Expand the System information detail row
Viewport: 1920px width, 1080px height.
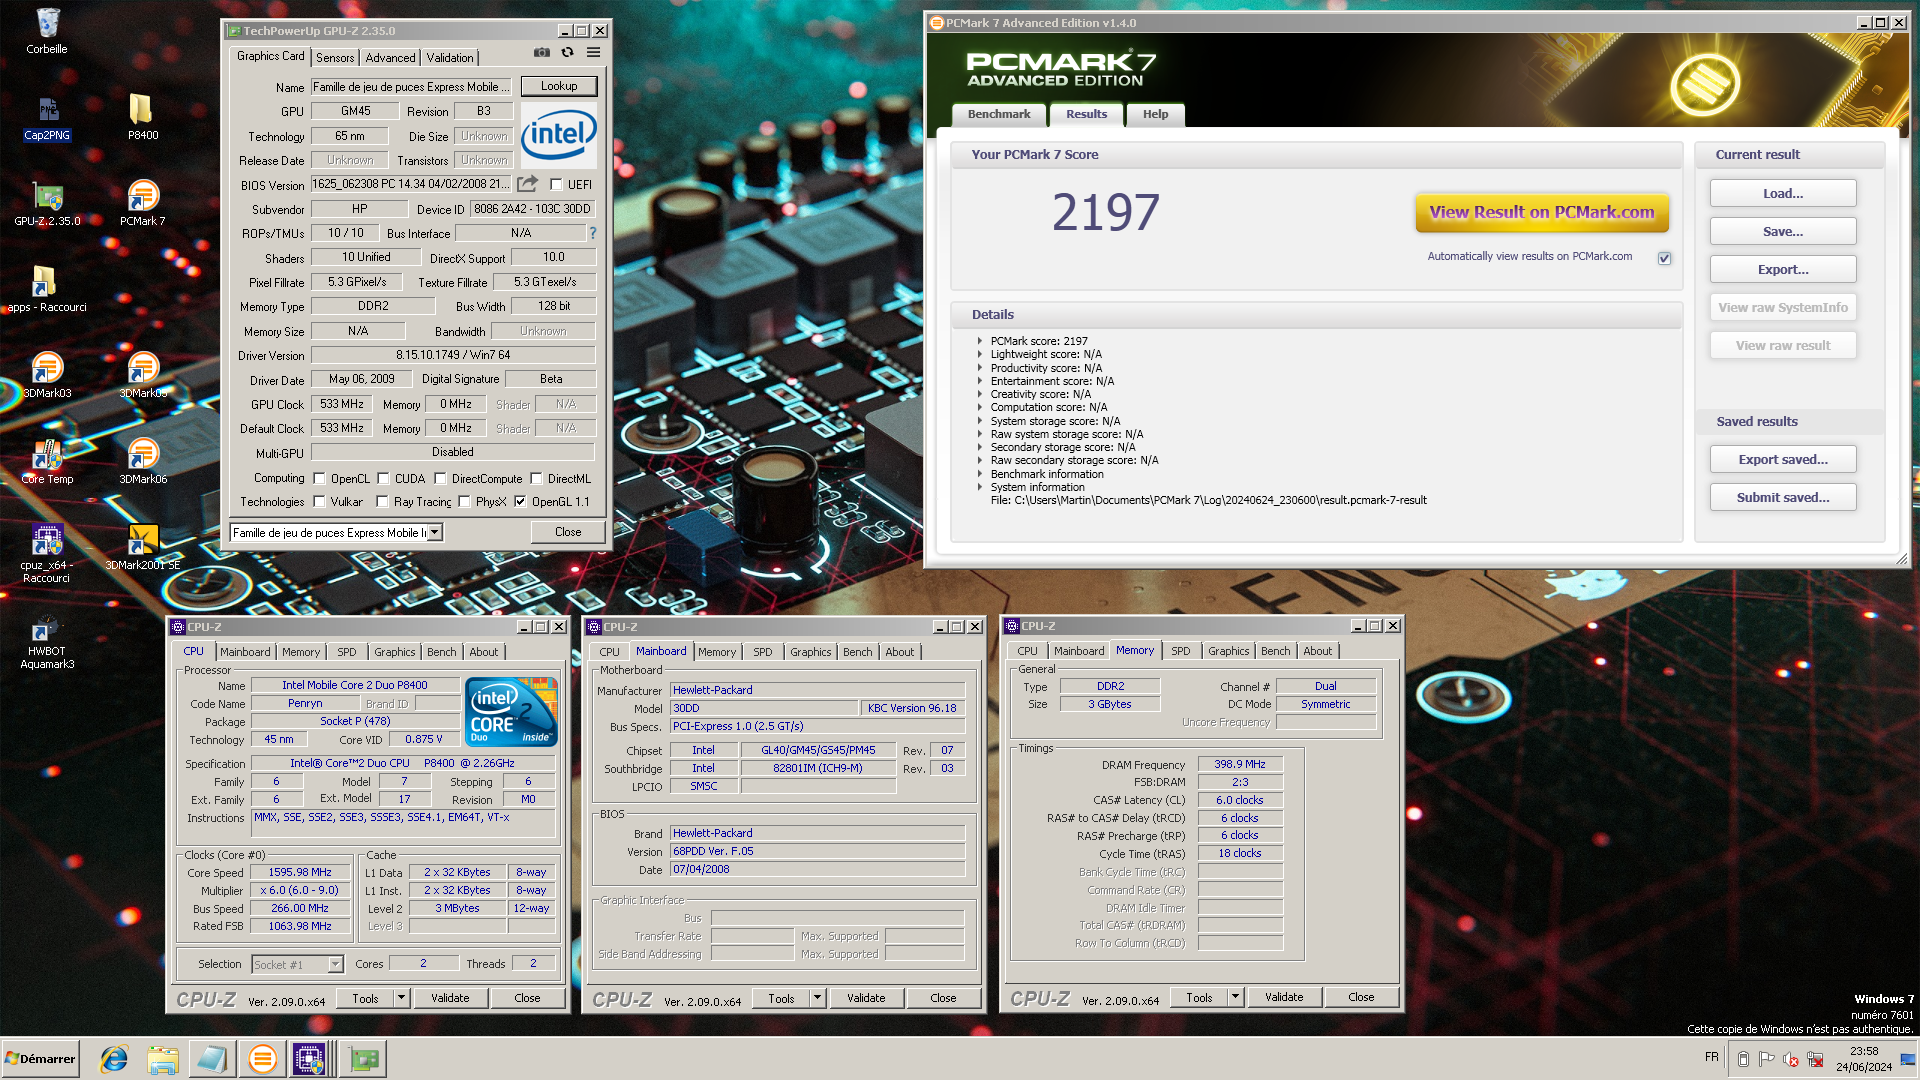pos(980,487)
